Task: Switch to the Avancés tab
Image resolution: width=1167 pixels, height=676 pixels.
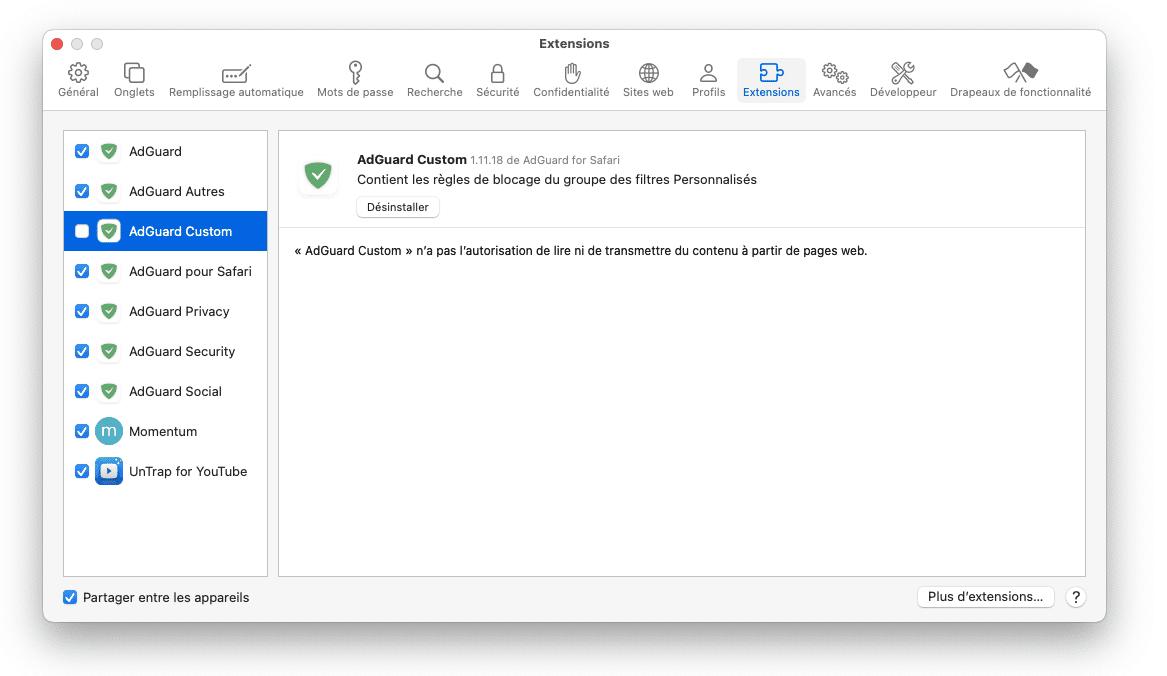Action: pyautogui.click(x=834, y=80)
